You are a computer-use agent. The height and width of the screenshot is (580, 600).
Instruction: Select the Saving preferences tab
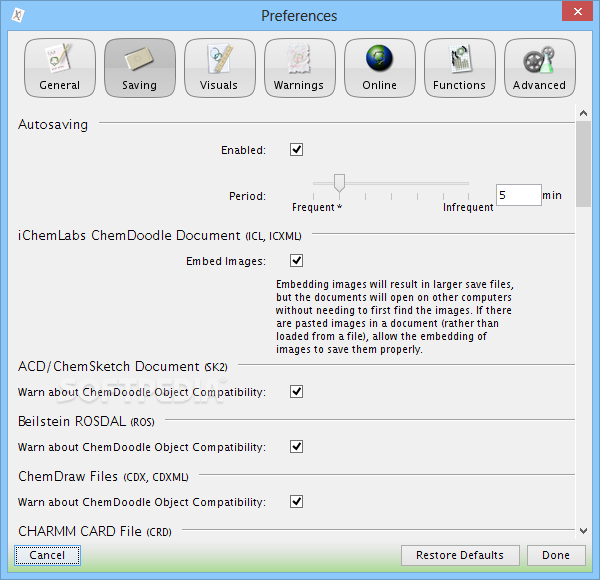pyautogui.click(x=140, y=68)
